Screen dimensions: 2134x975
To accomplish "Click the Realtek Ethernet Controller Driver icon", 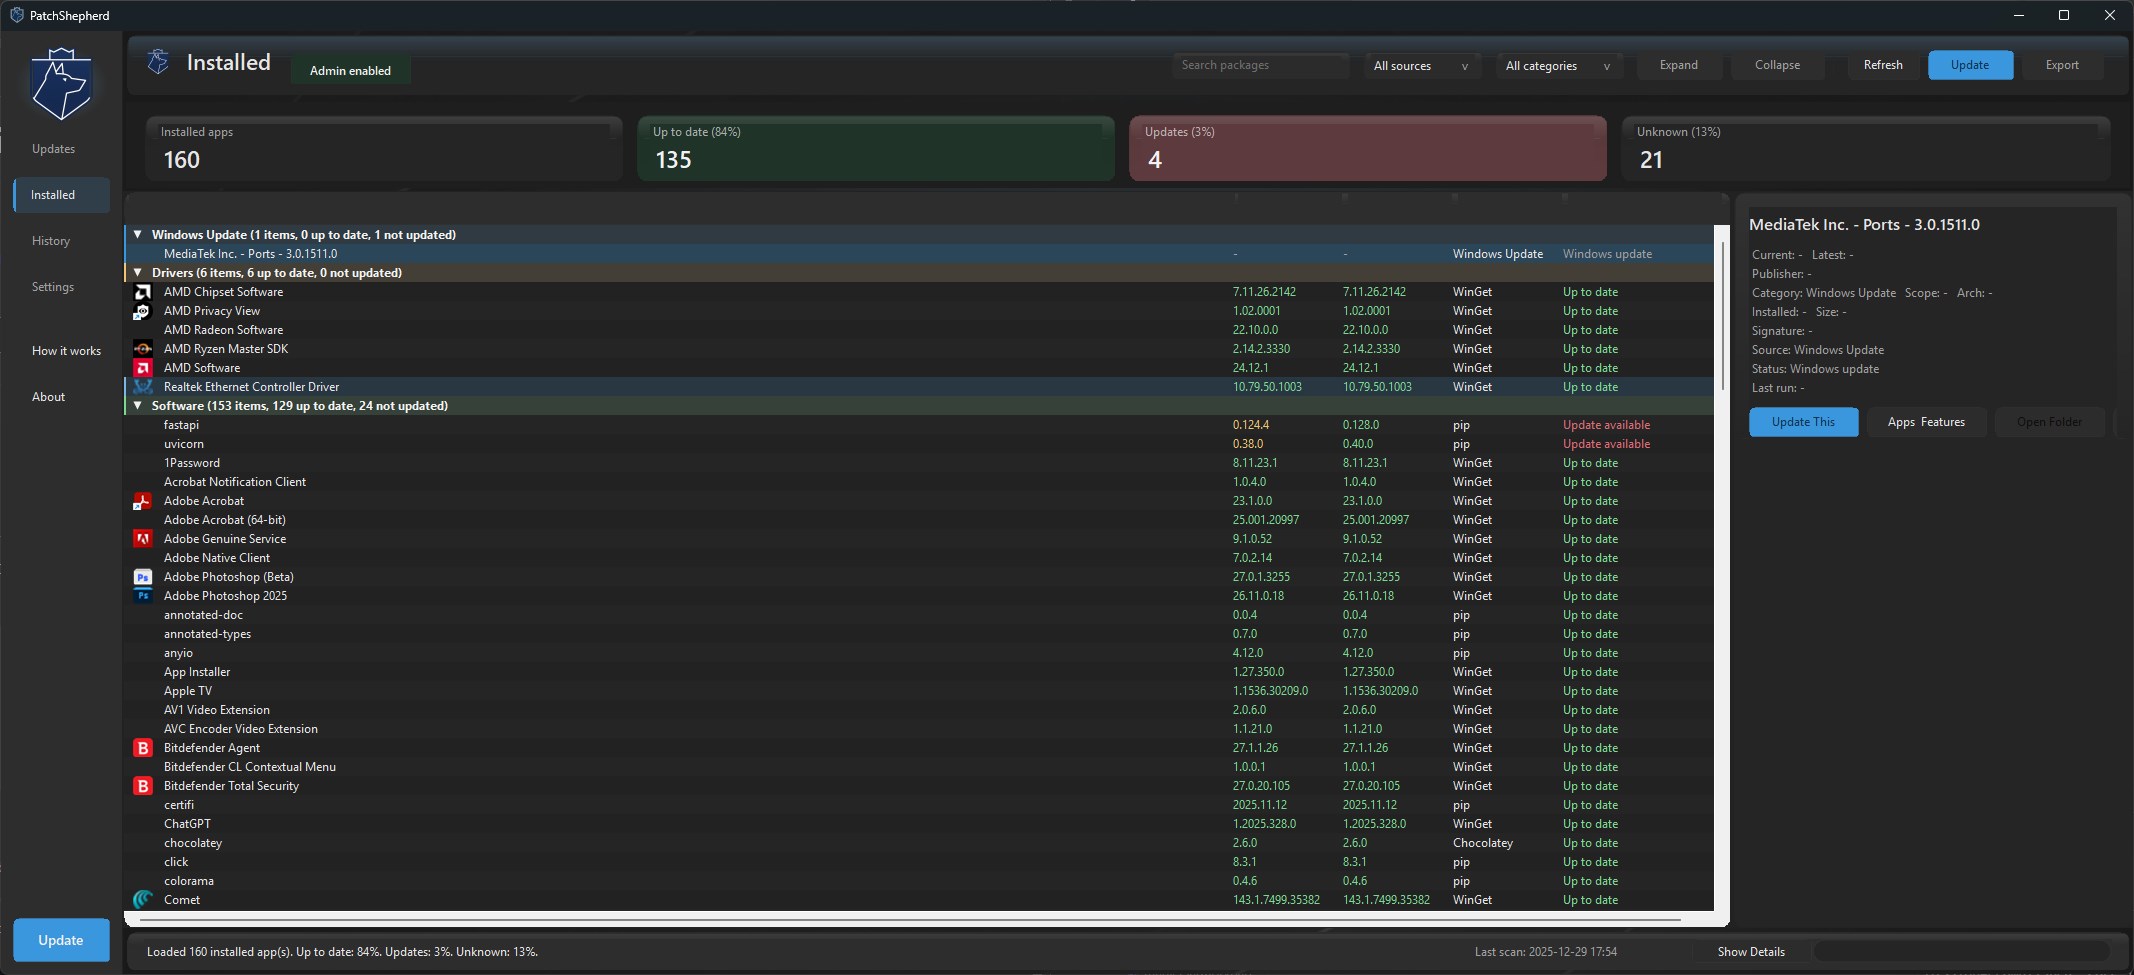I will [x=143, y=387].
